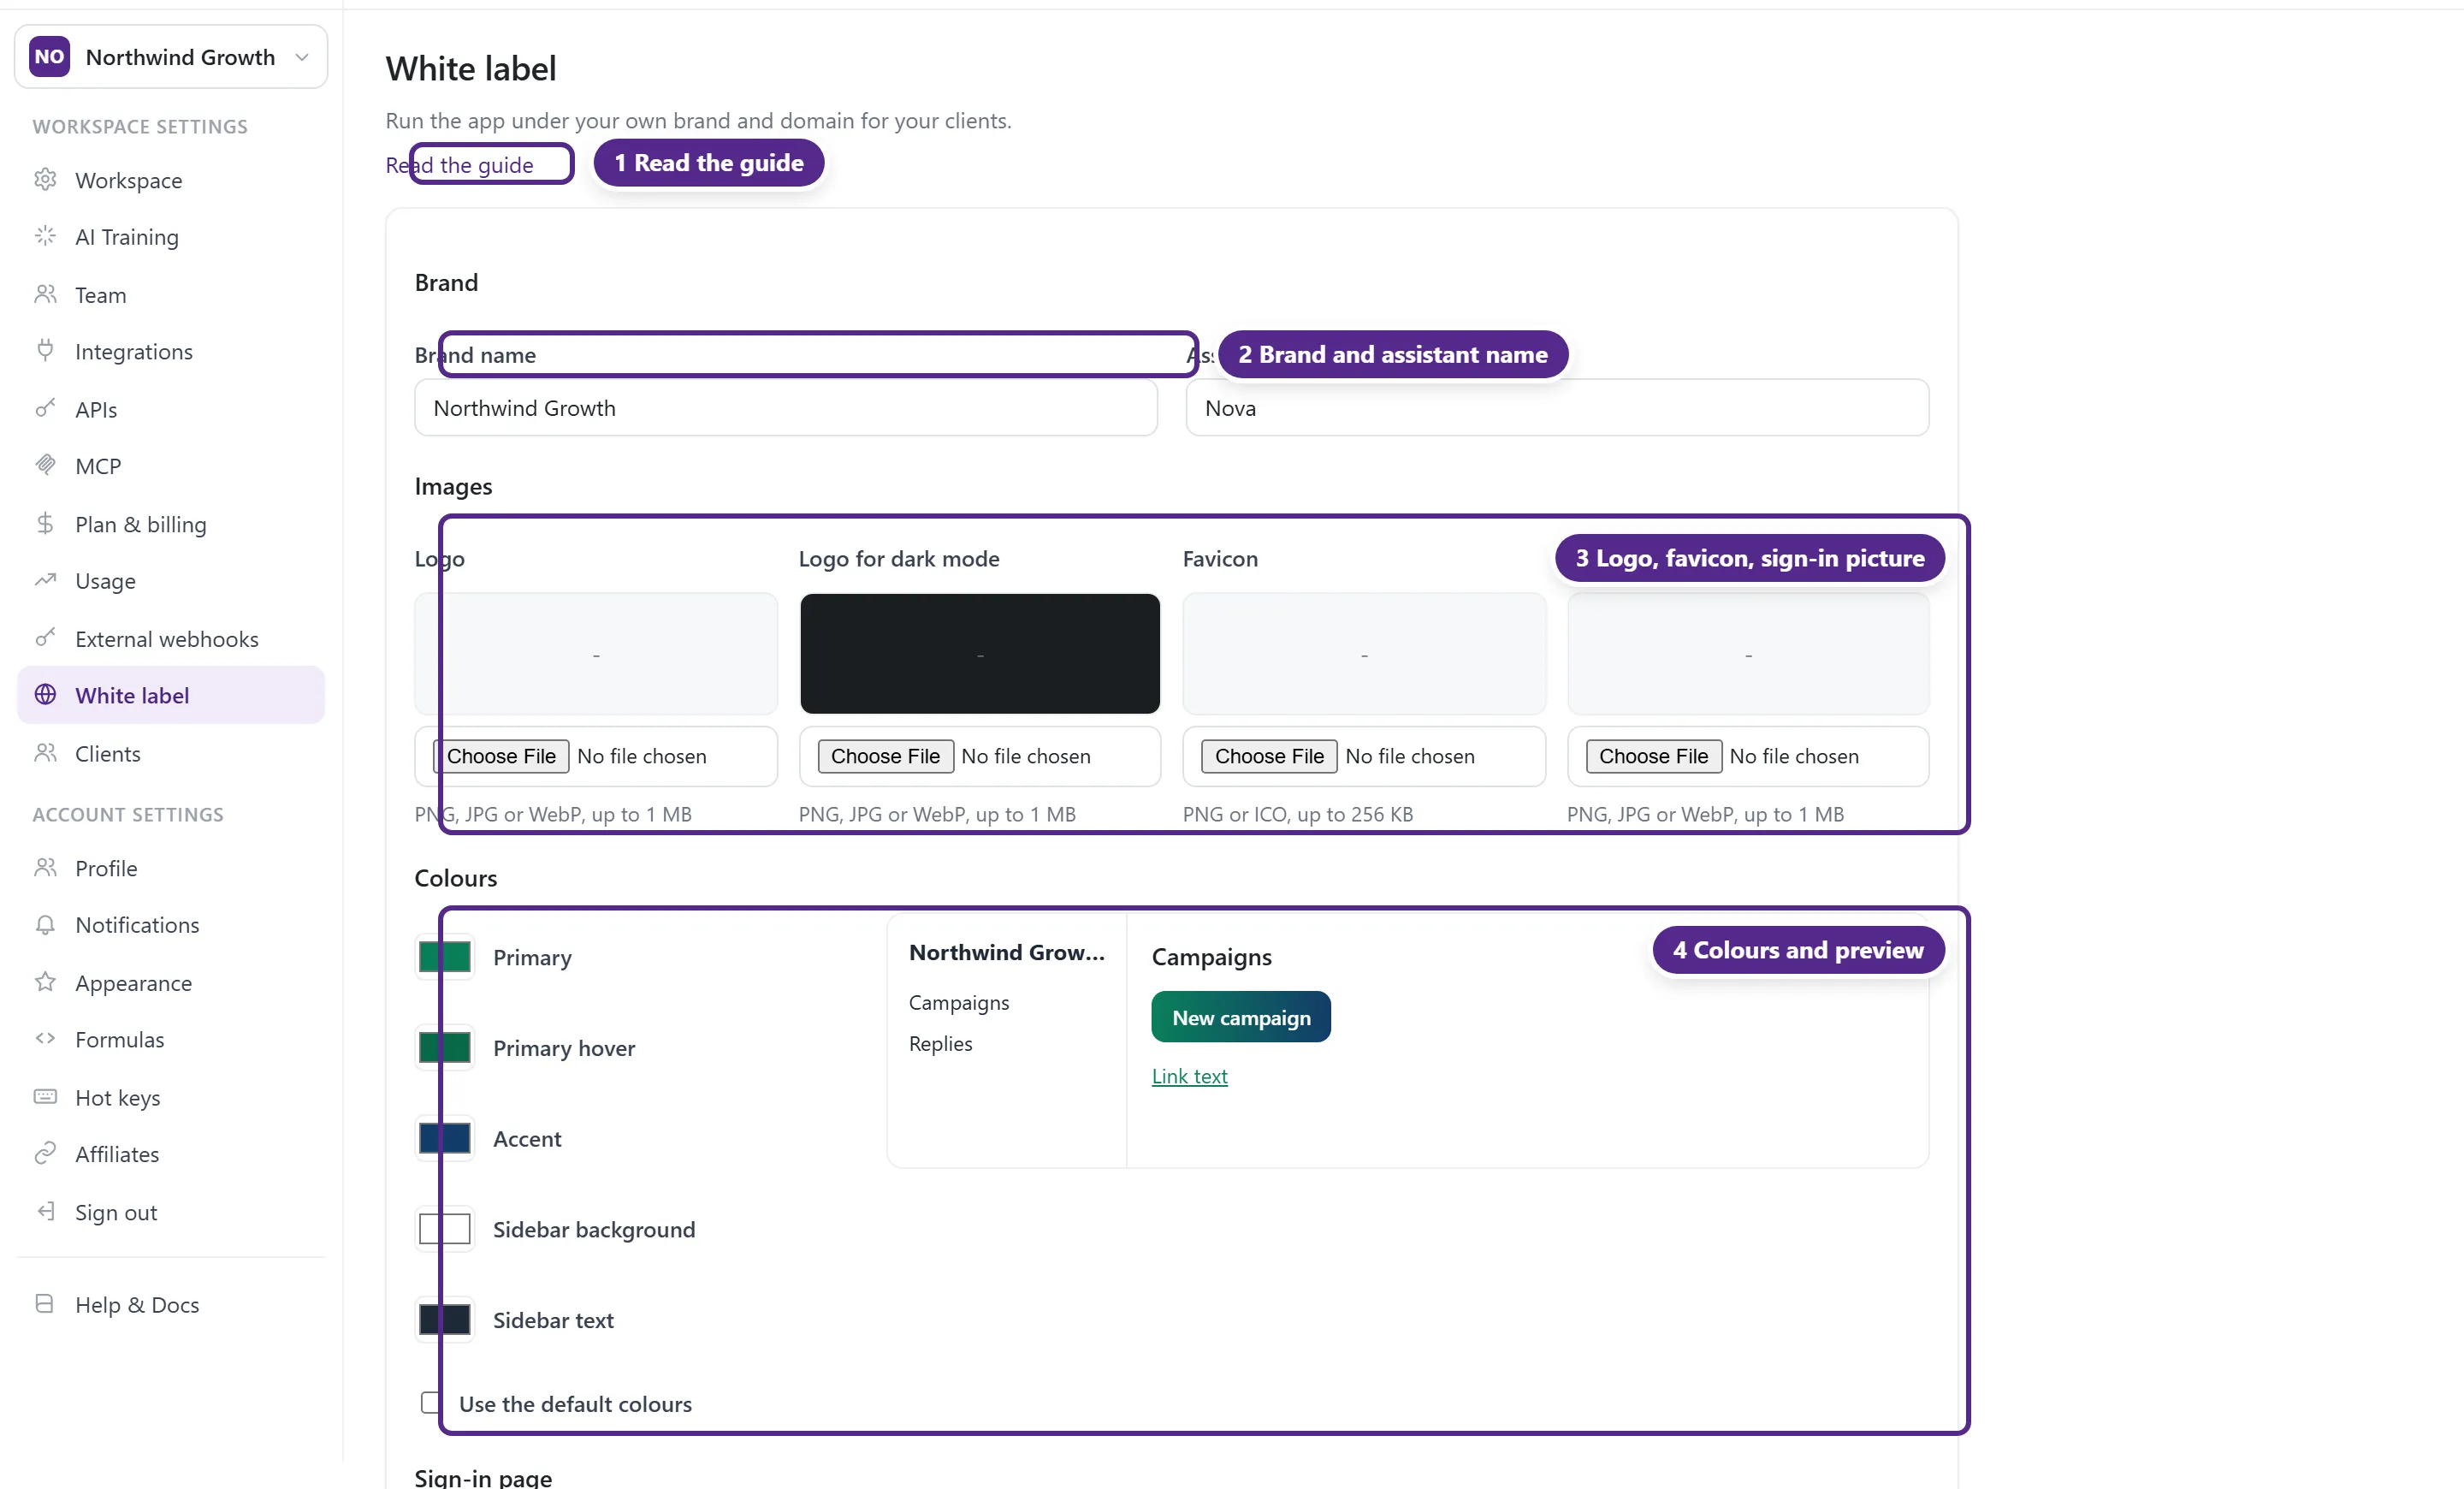
Task: Click the MCP icon in sidebar
Action: (x=45, y=466)
